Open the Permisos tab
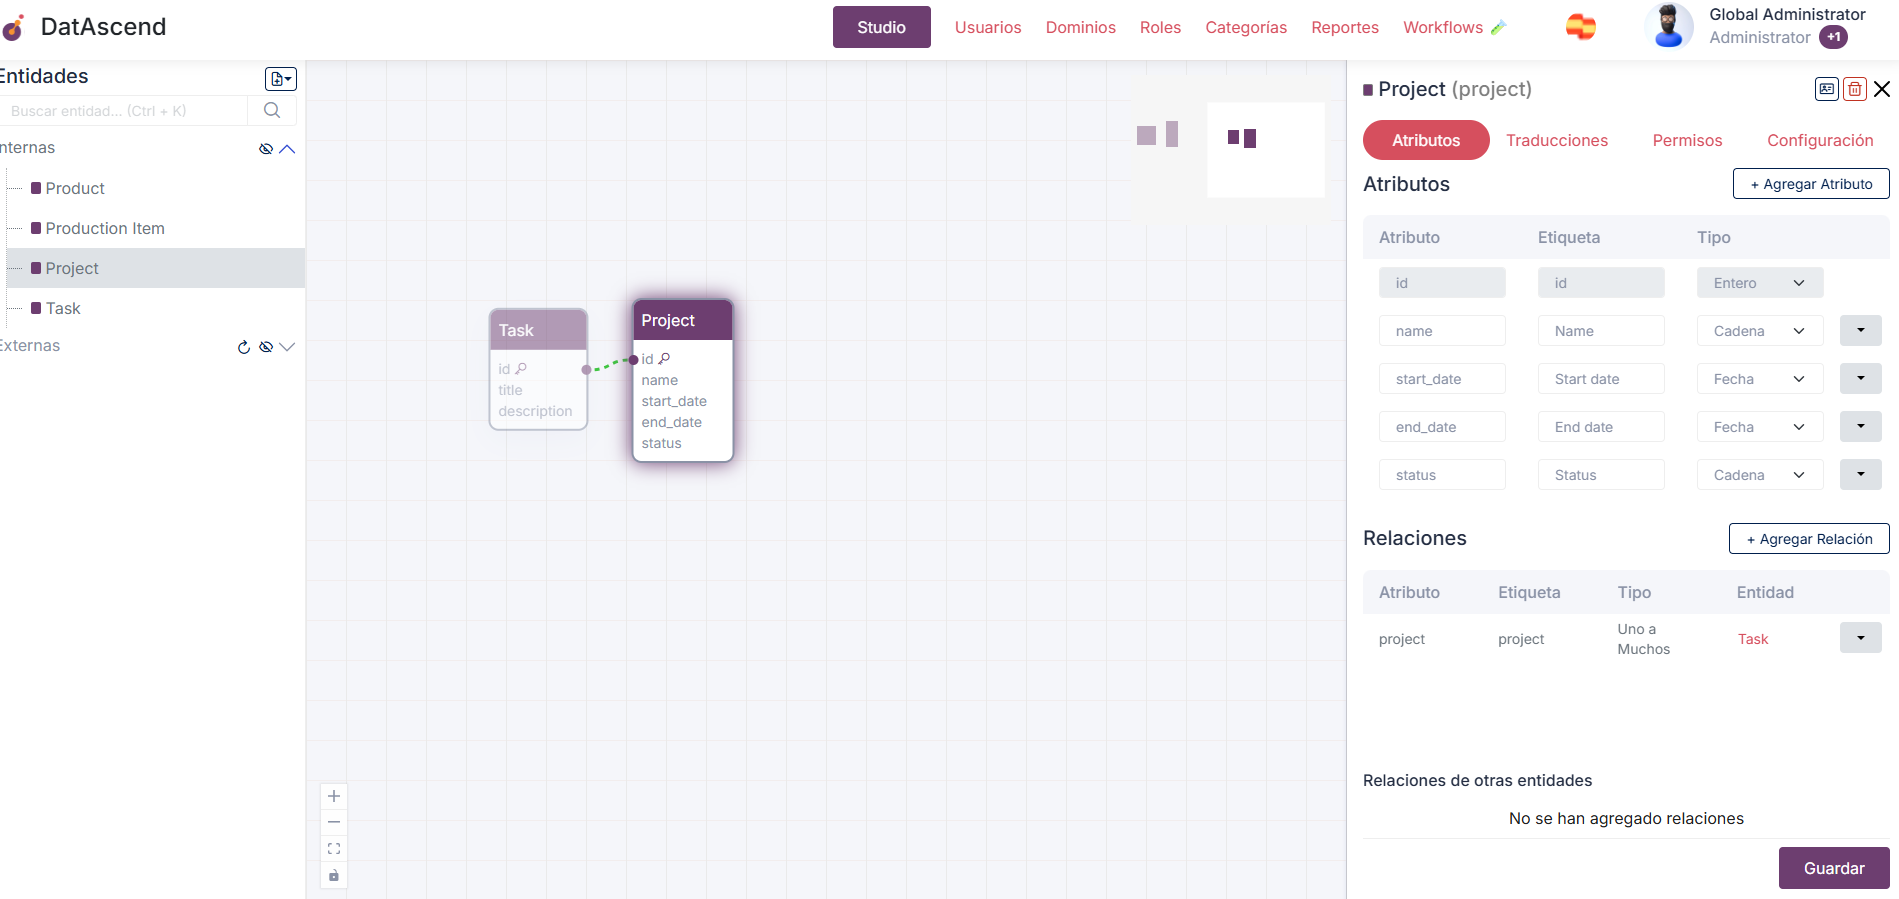Screen dimensions: 1899x899 (x=1686, y=140)
